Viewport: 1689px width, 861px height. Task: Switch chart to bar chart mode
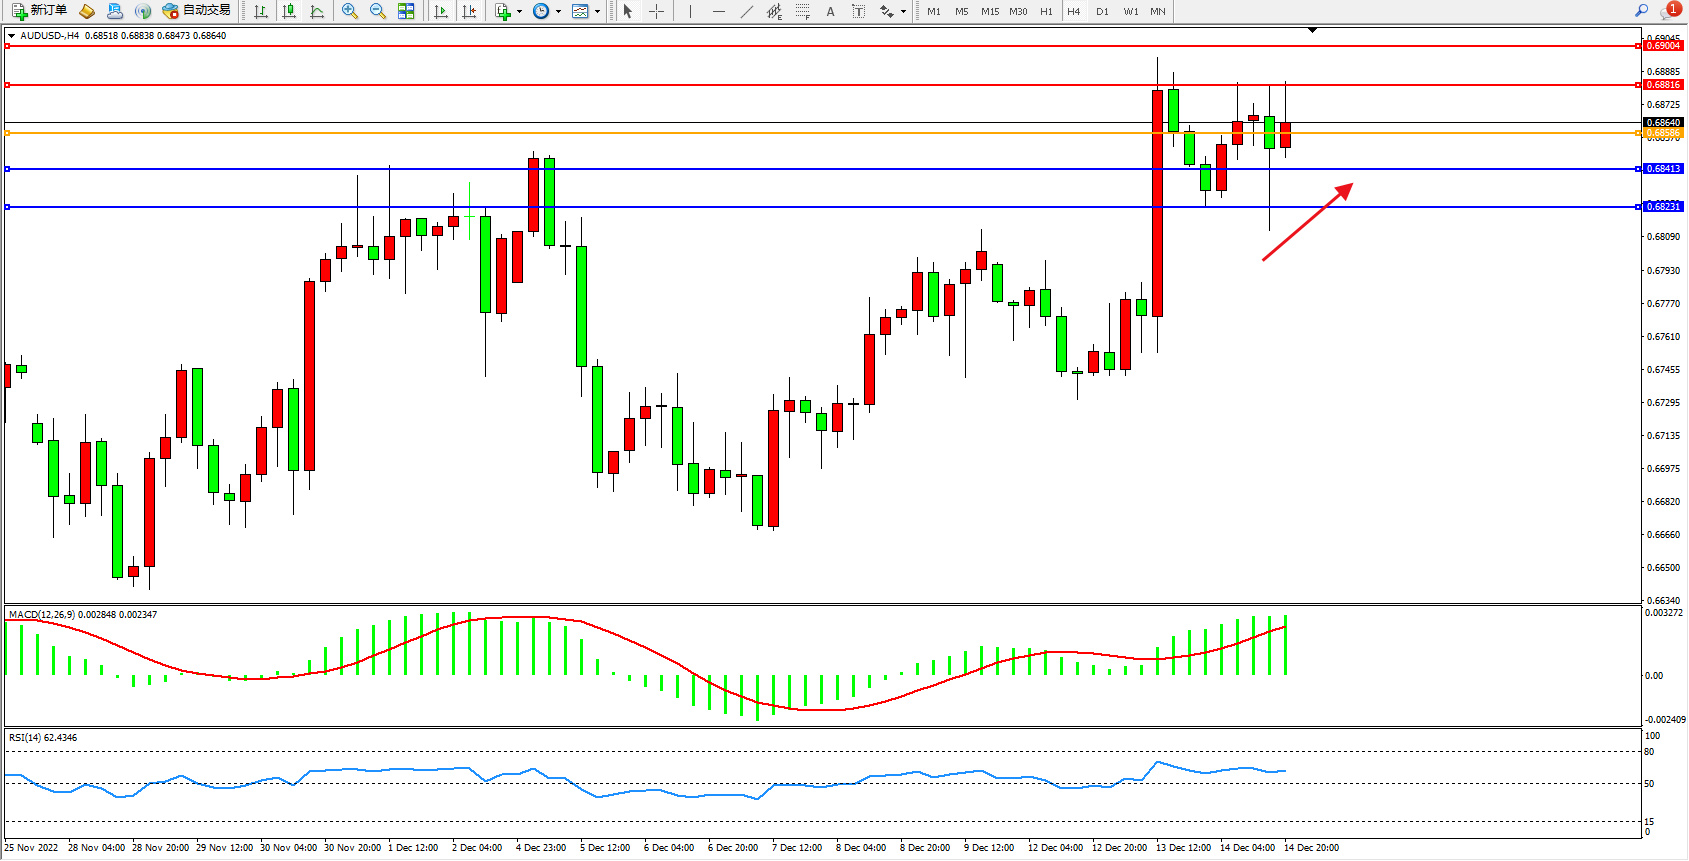point(261,11)
